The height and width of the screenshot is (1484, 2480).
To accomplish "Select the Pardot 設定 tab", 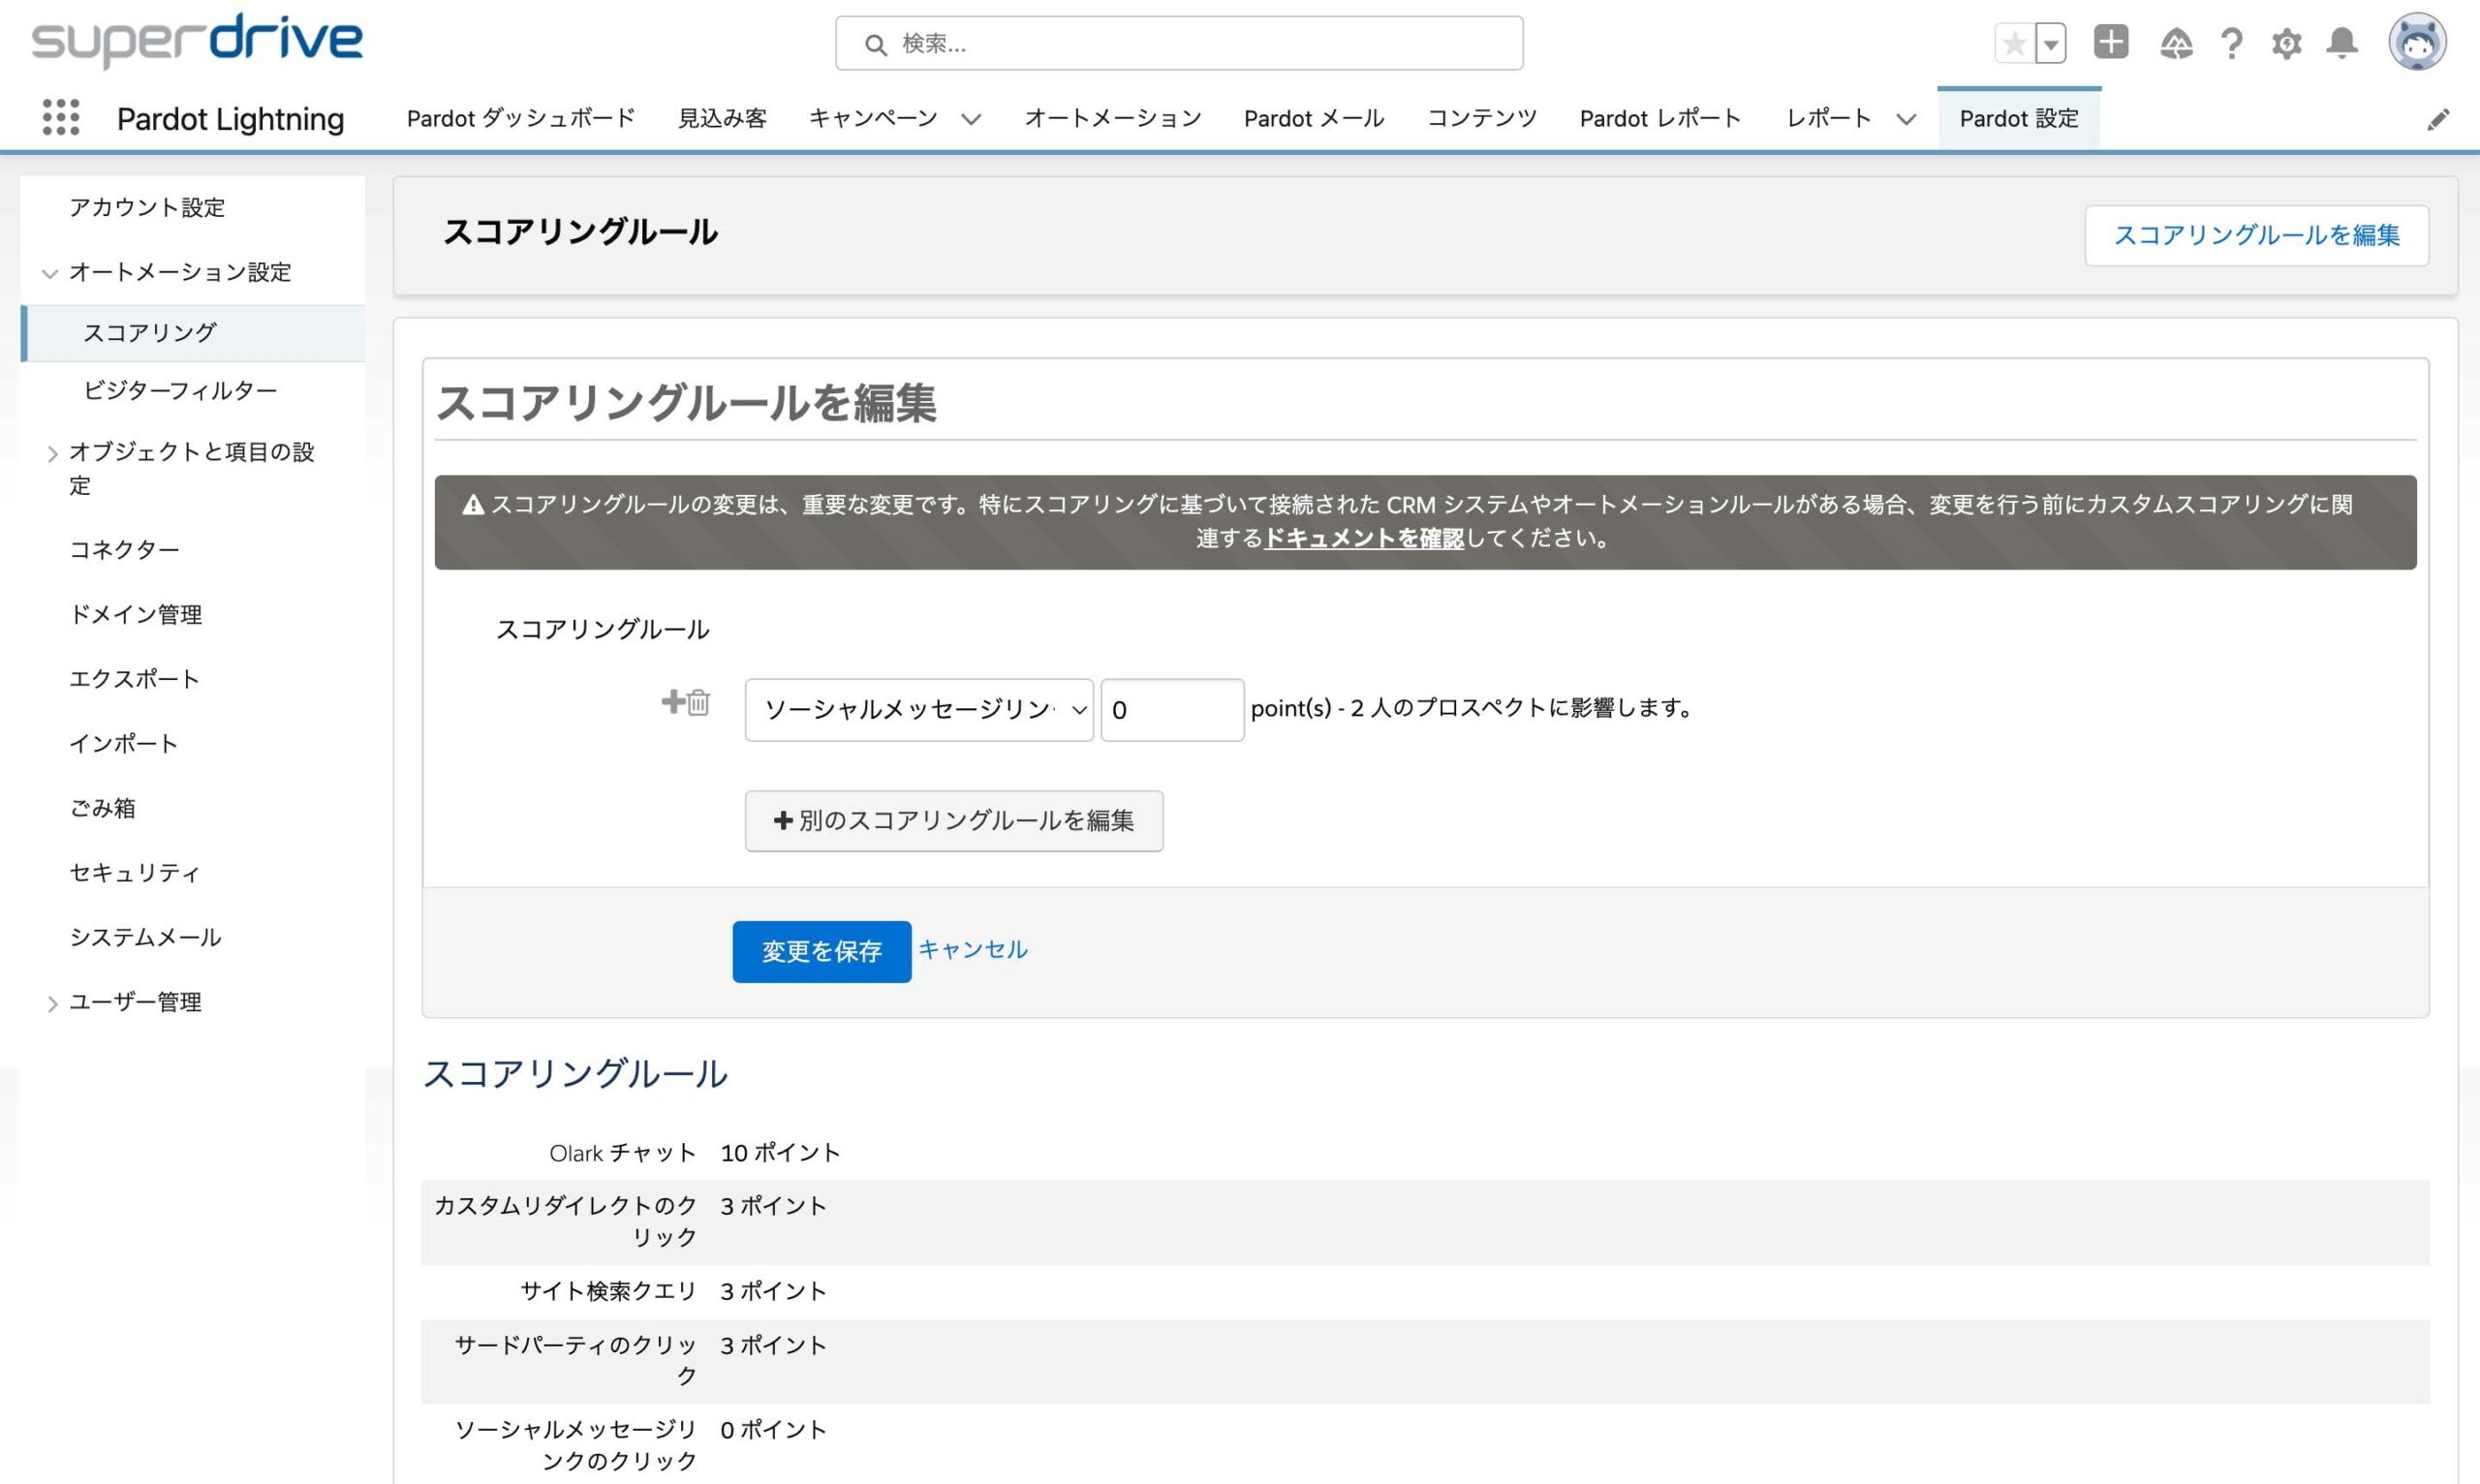I will tap(2018, 118).
